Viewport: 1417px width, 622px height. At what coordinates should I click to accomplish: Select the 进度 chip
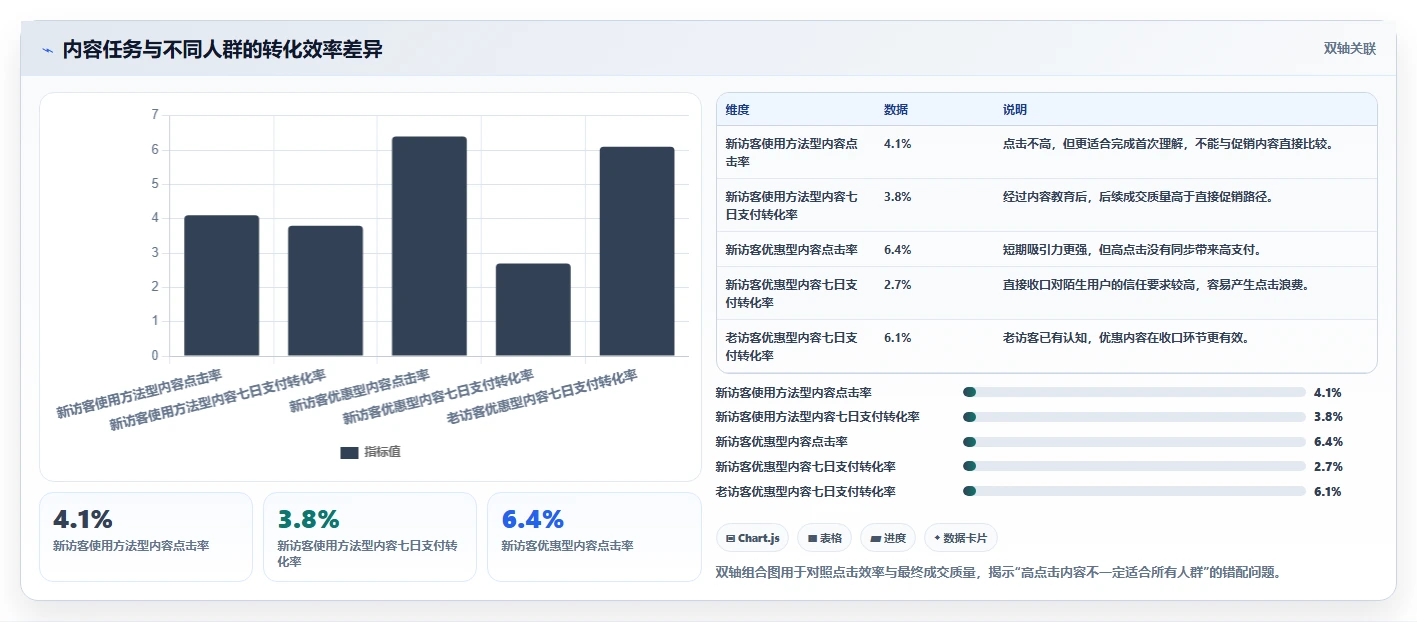(888, 538)
